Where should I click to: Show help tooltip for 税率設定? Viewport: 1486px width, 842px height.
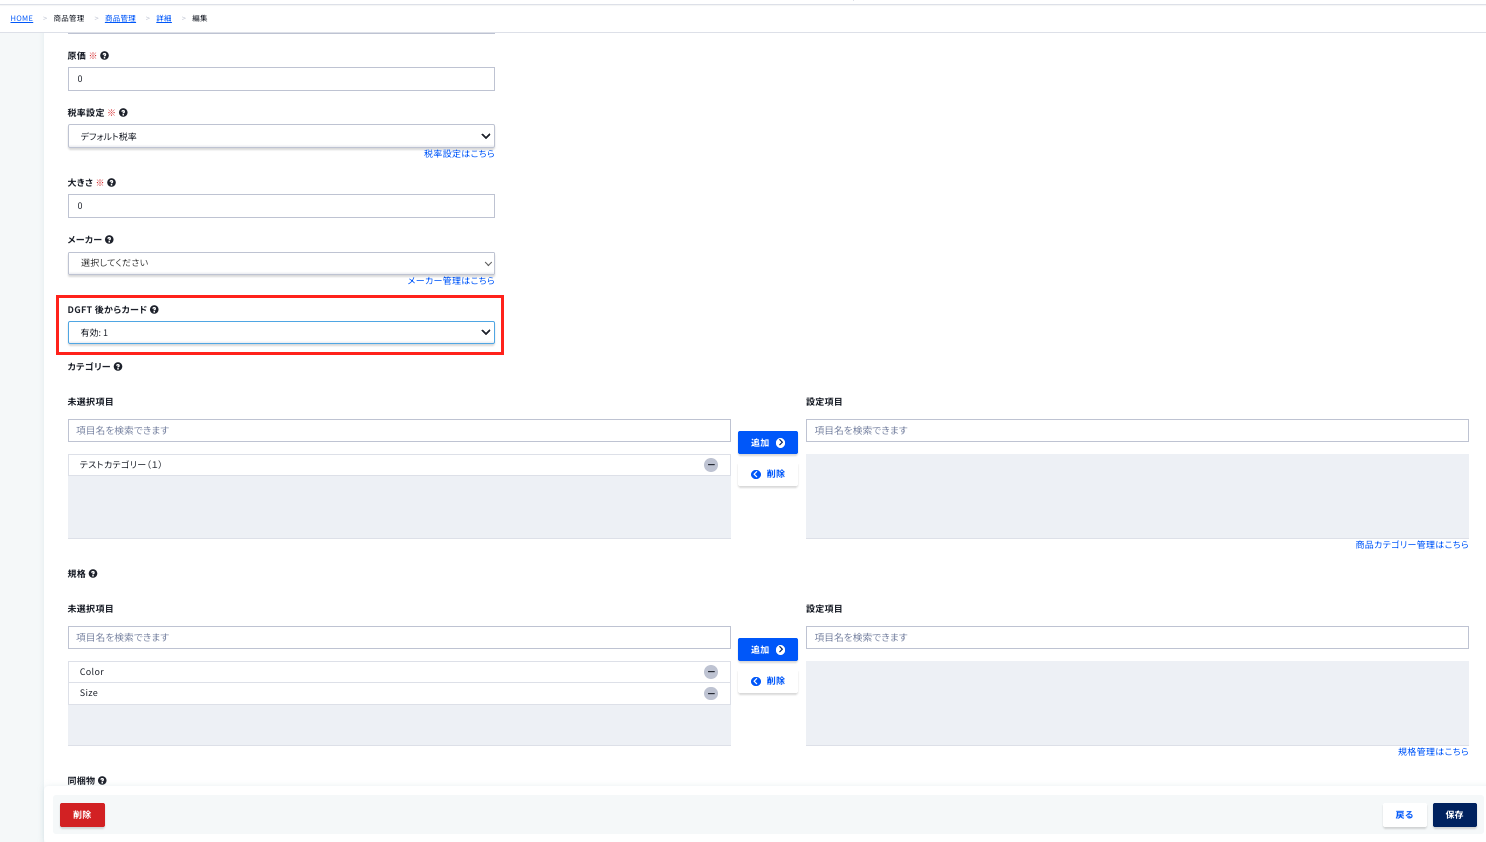(123, 113)
